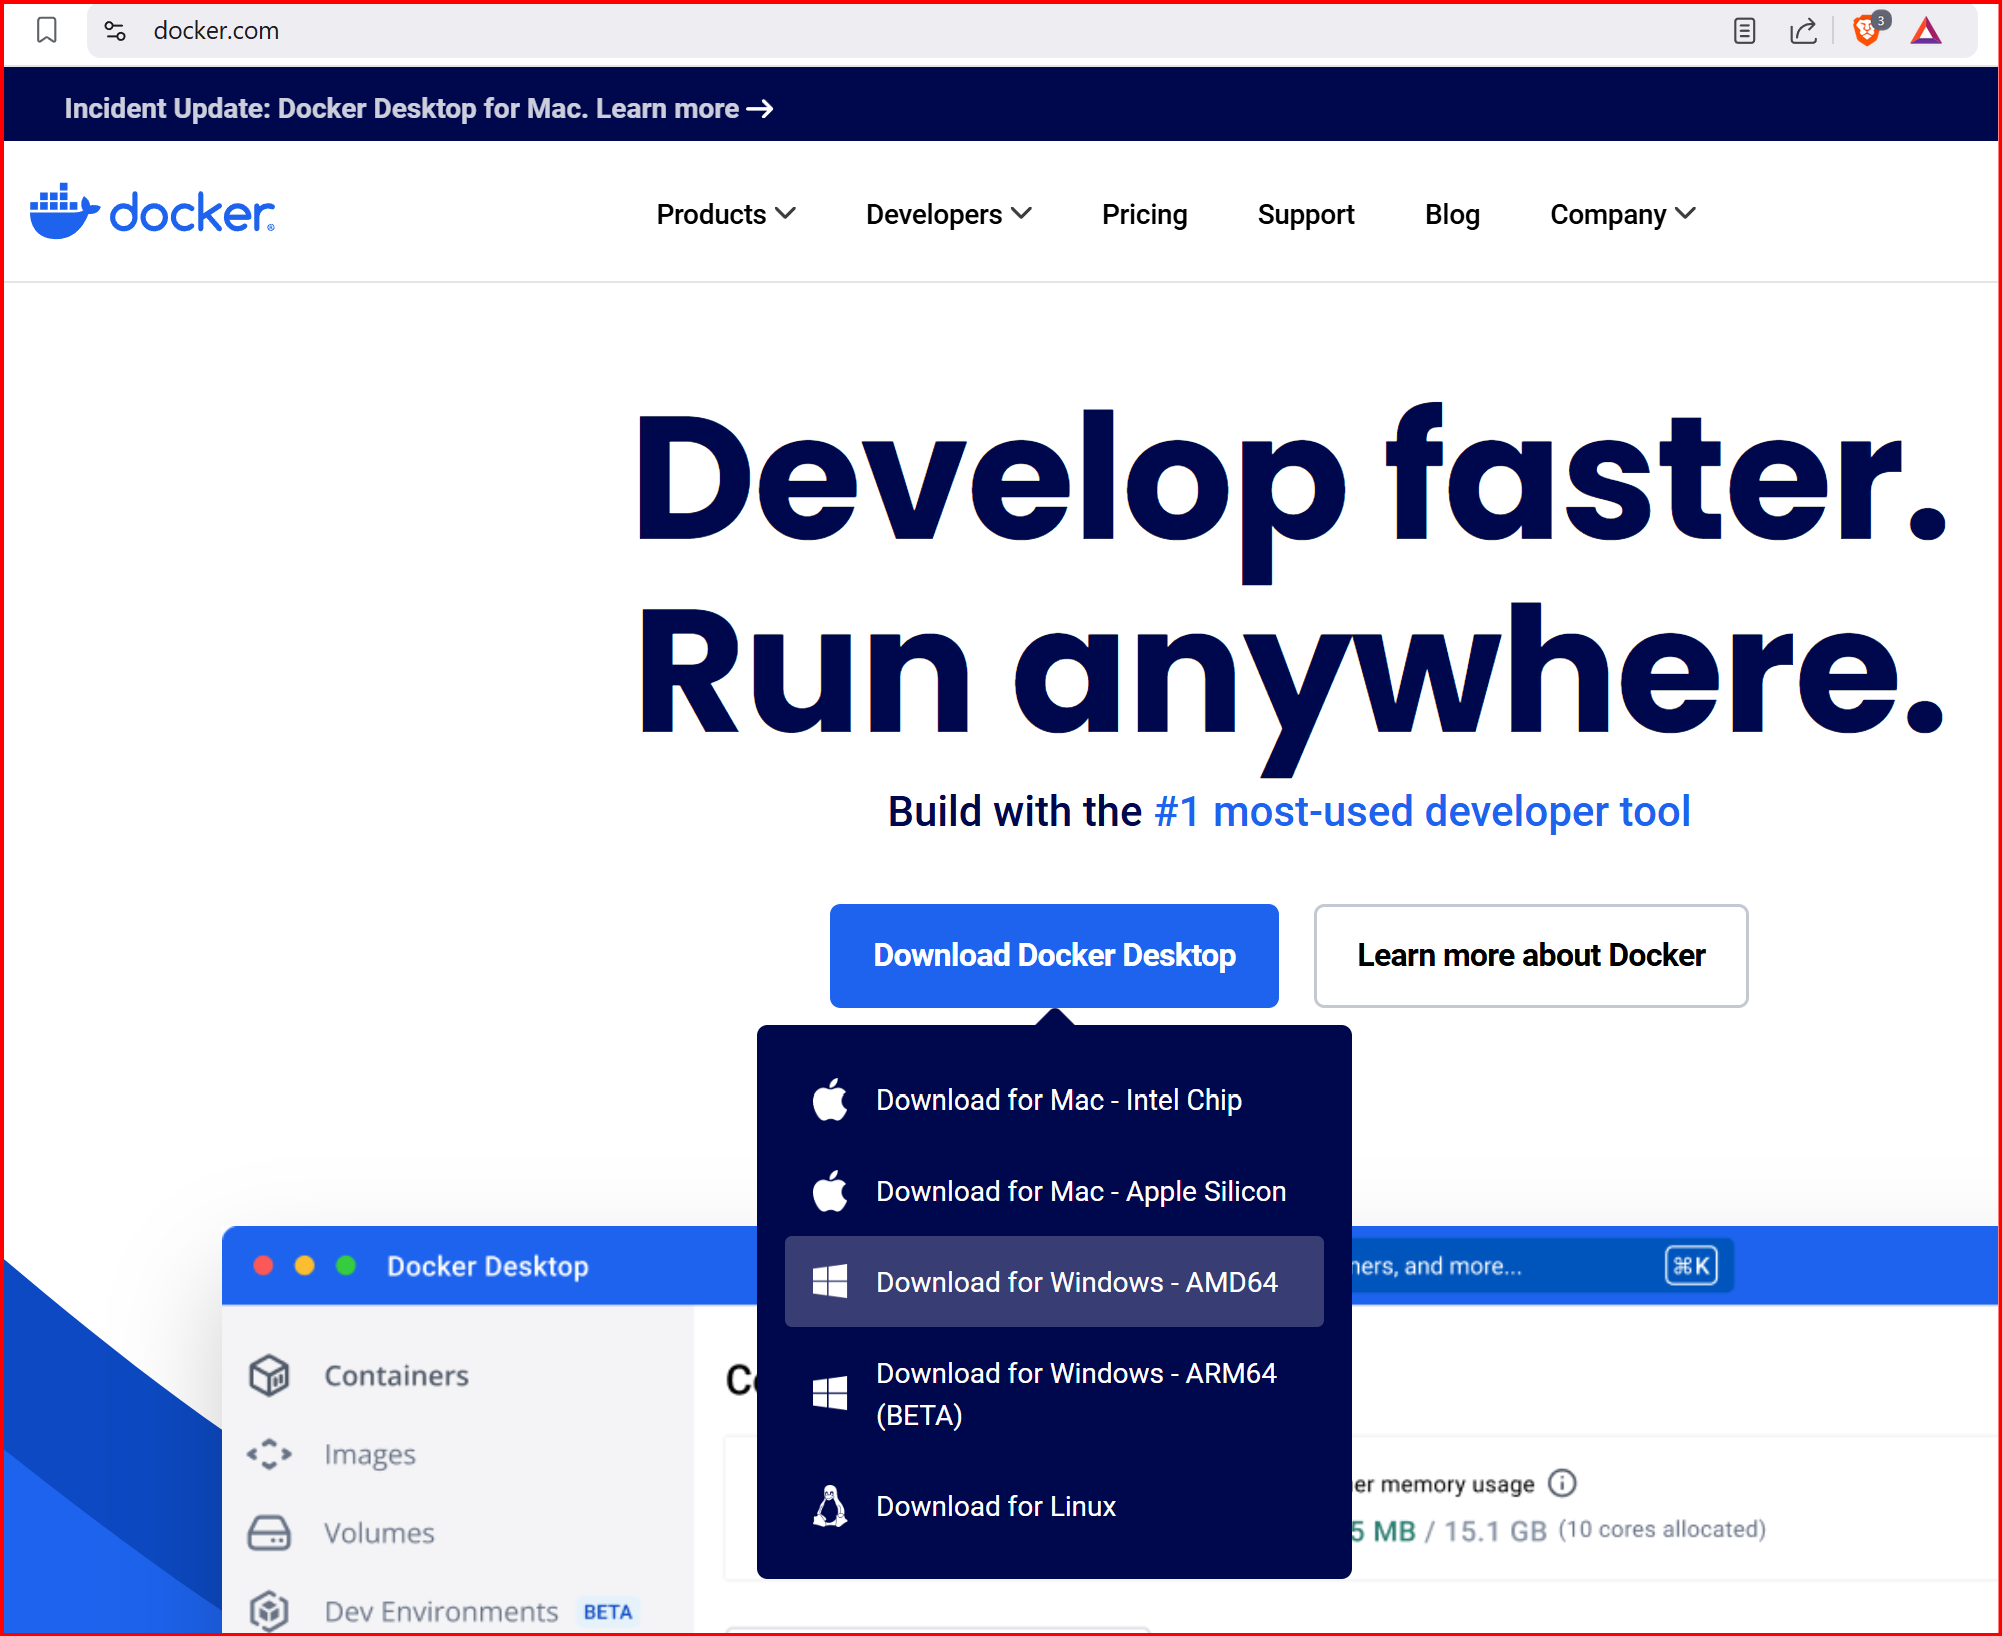The image size is (2002, 1636).
Task: Open the Pricing page
Action: pos(1144,214)
